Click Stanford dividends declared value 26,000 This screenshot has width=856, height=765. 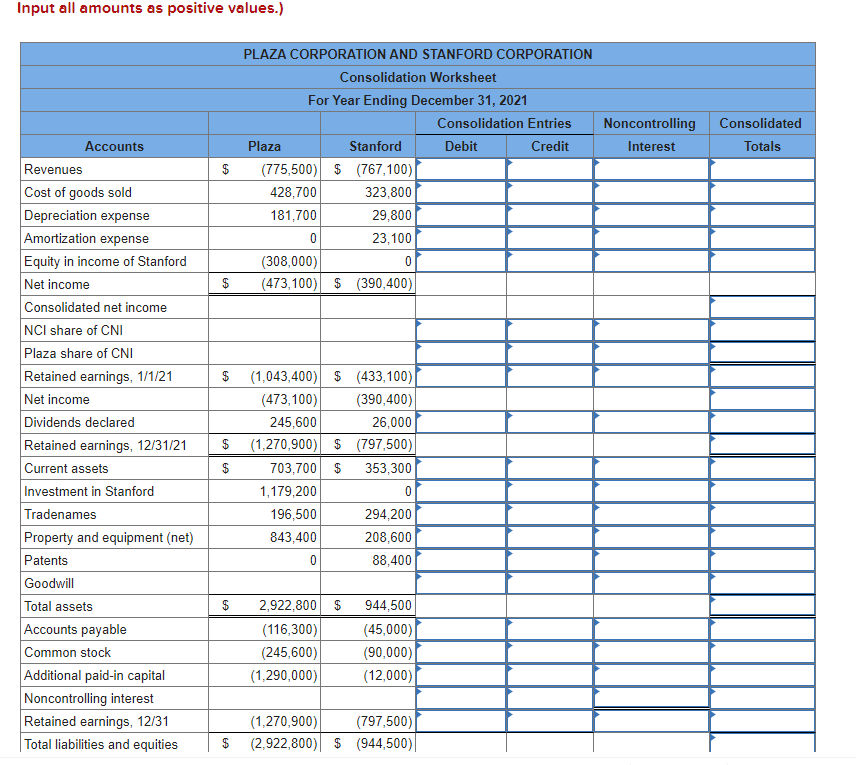tap(391, 422)
